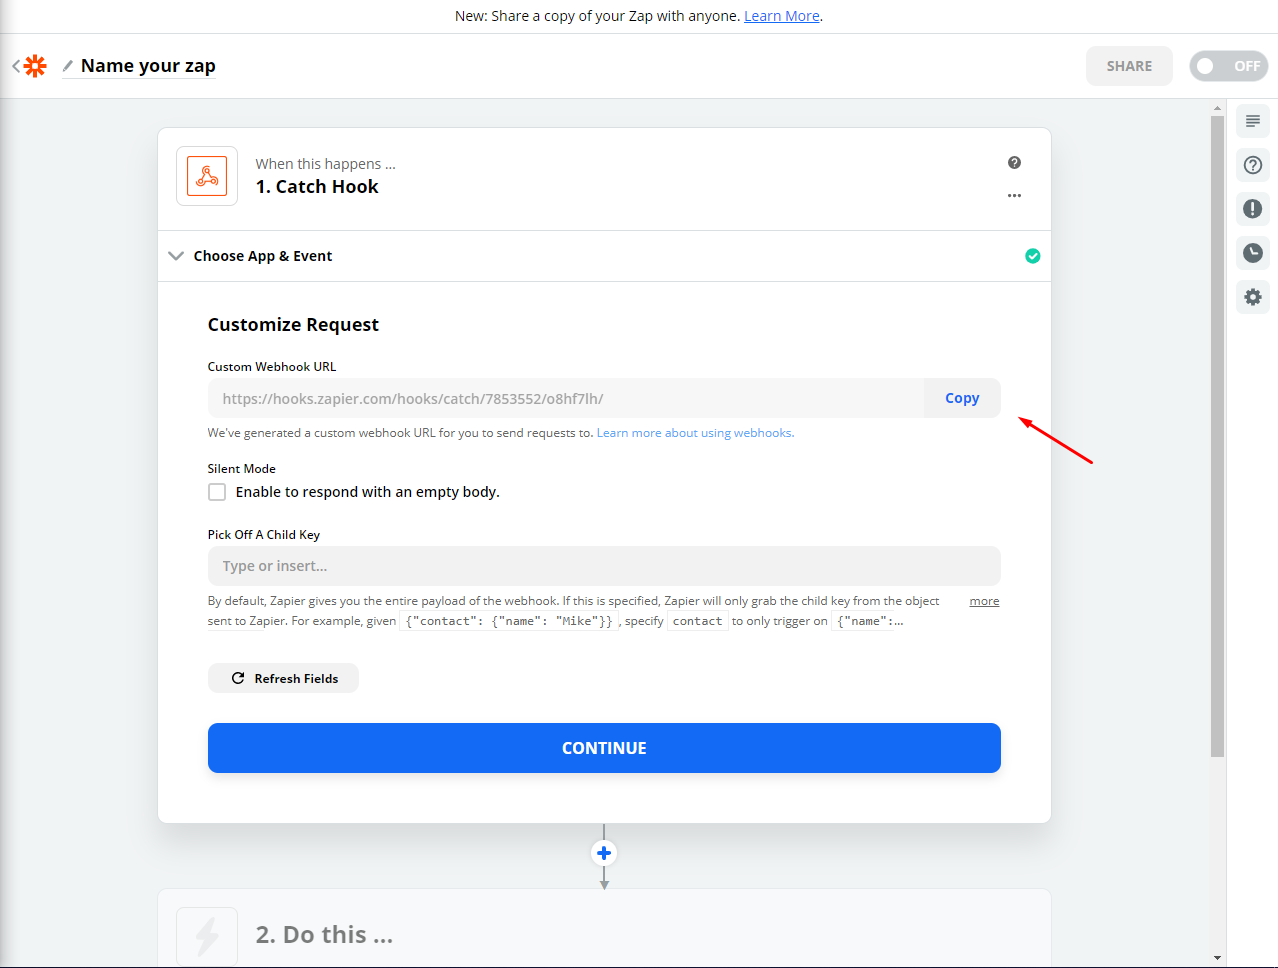
Task: Open Learn more about using webhooks link
Action: 695,433
